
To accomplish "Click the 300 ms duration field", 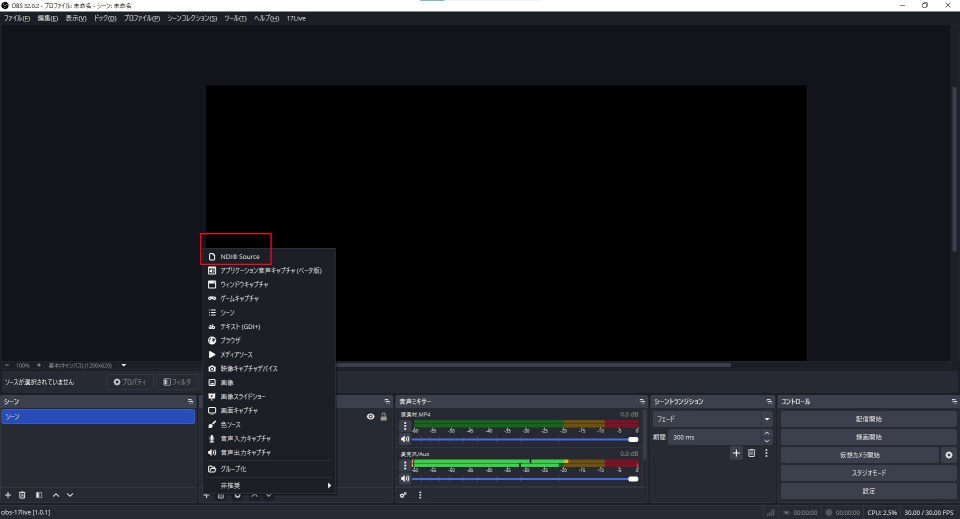I will pos(714,437).
